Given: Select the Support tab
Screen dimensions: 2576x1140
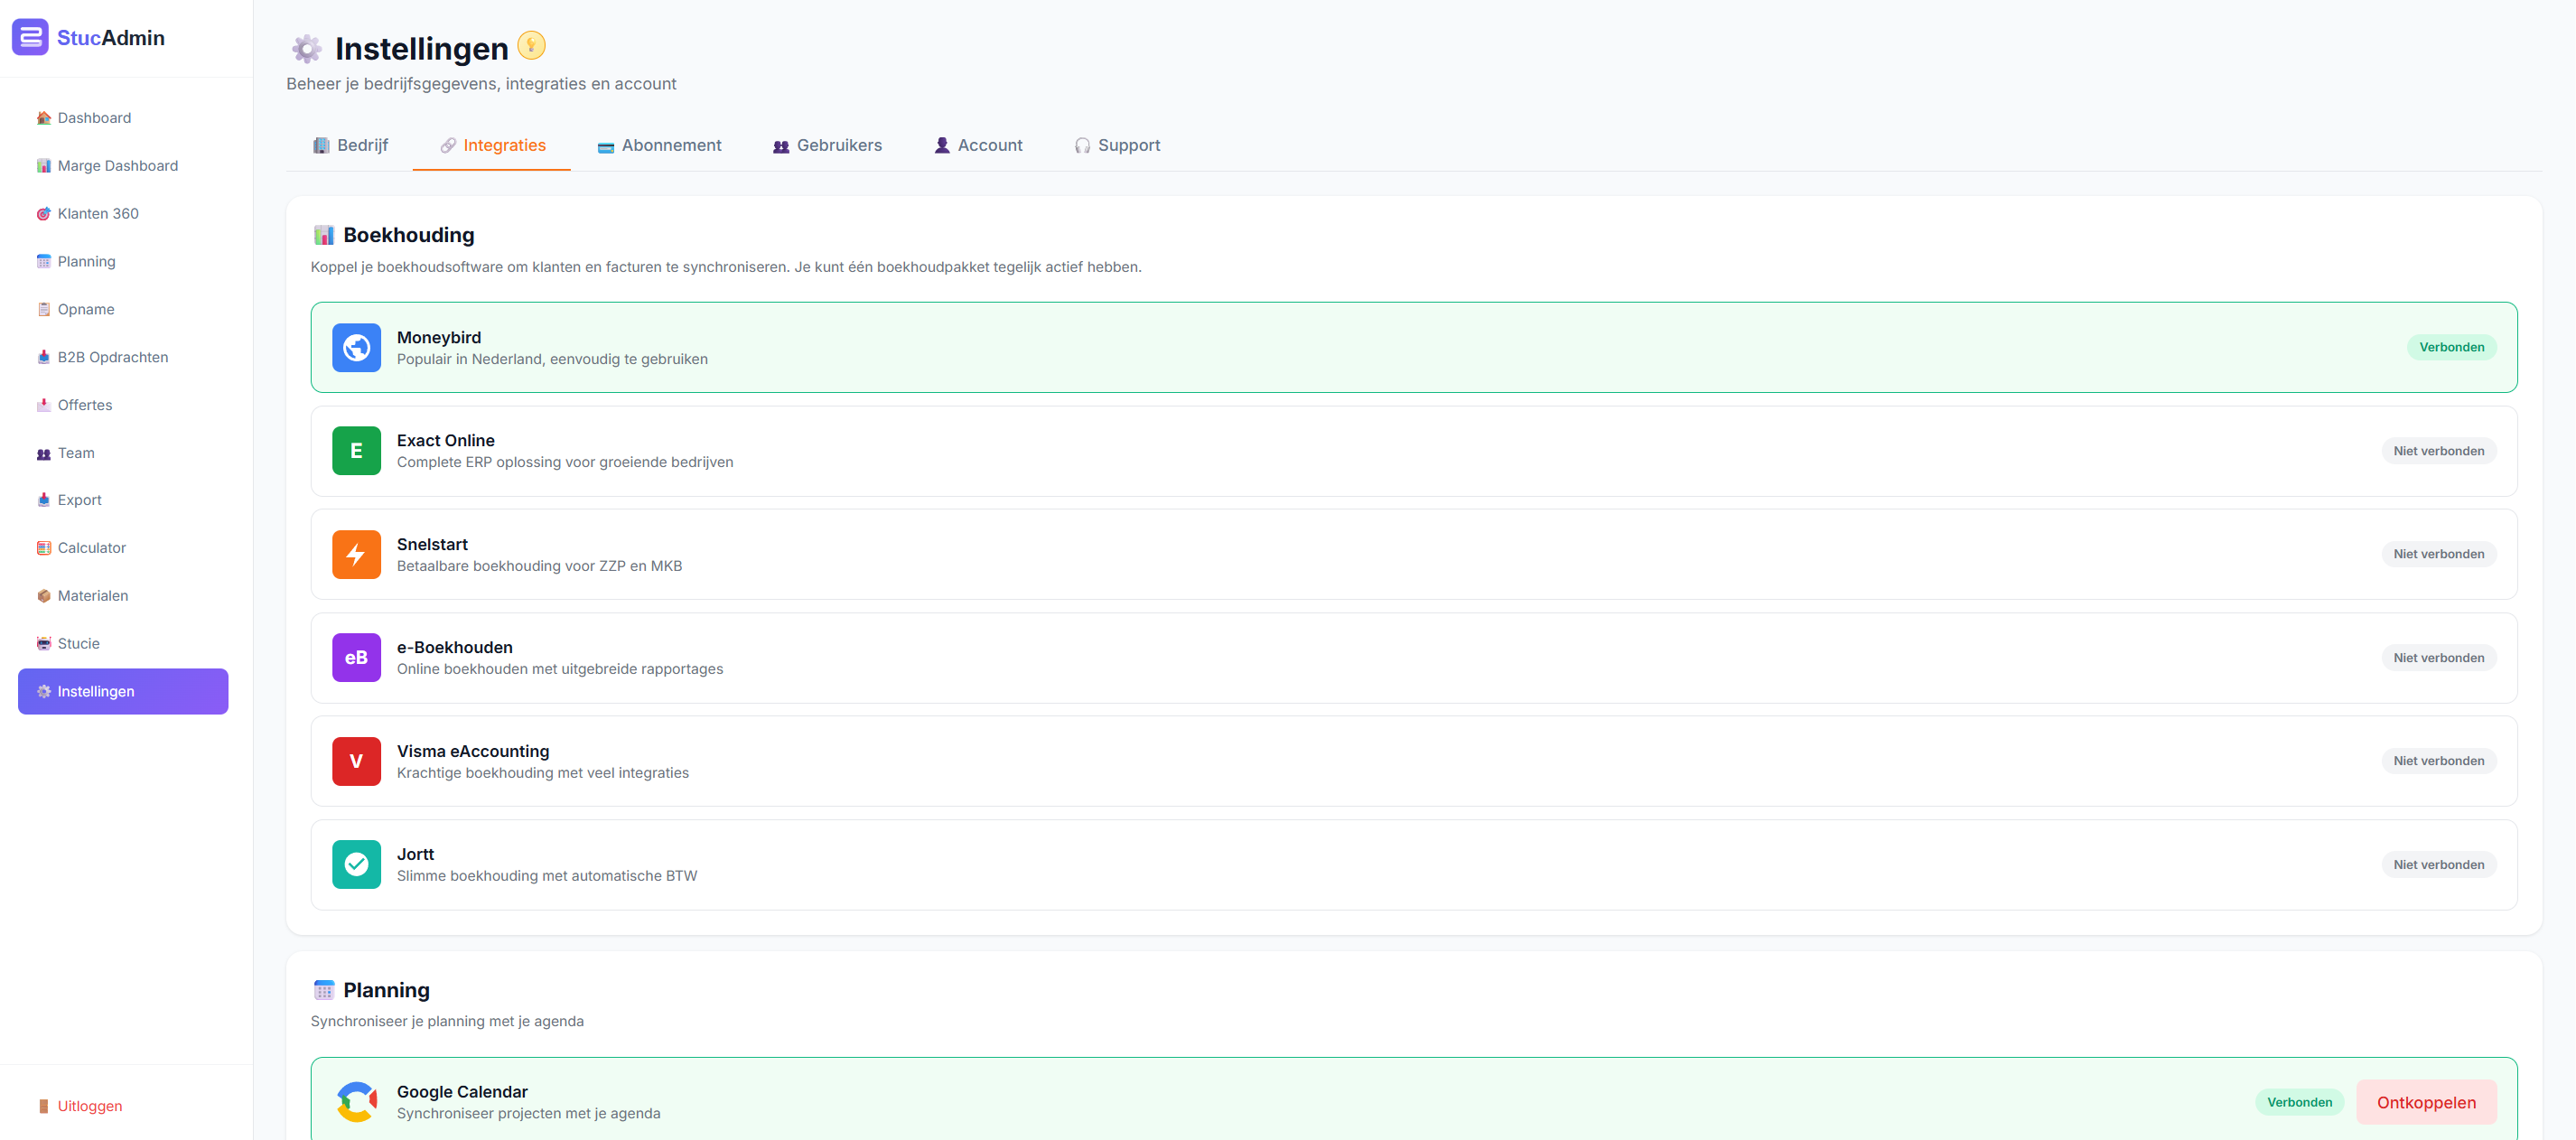Looking at the screenshot, I should click(x=1117, y=145).
